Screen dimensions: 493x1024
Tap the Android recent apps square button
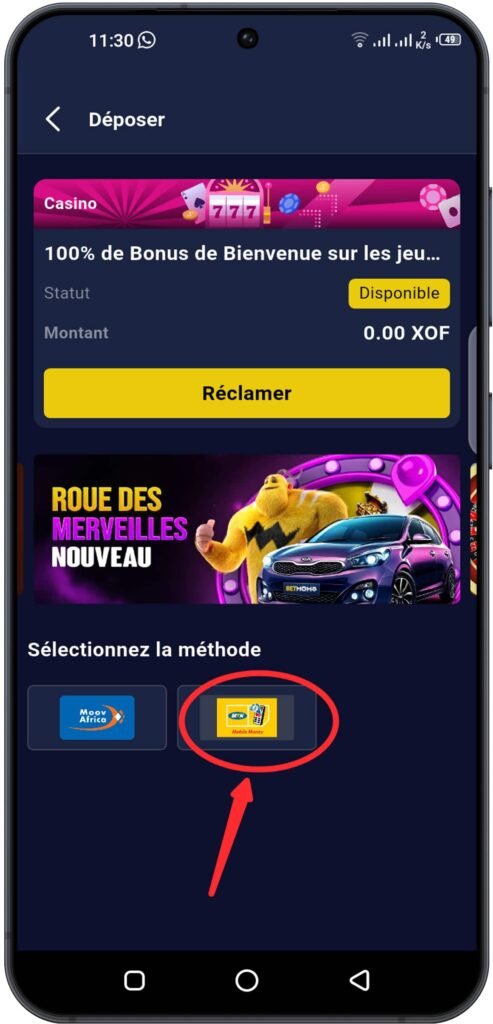pyautogui.click(x=135, y=980)
